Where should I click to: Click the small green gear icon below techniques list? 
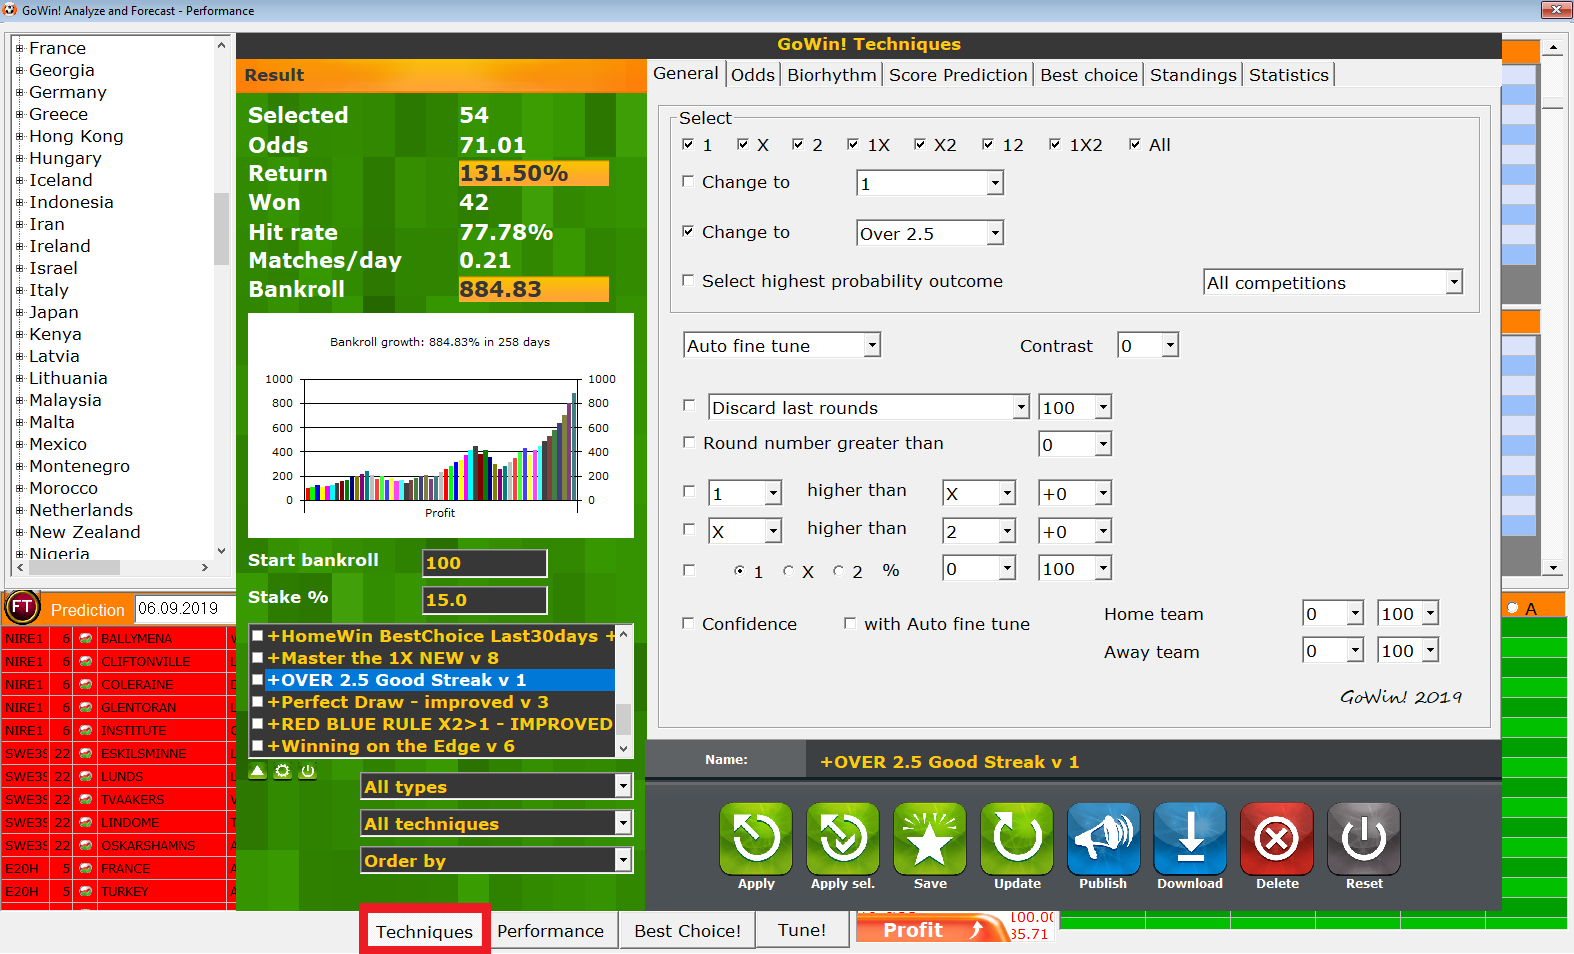click(x=283, y=771)
